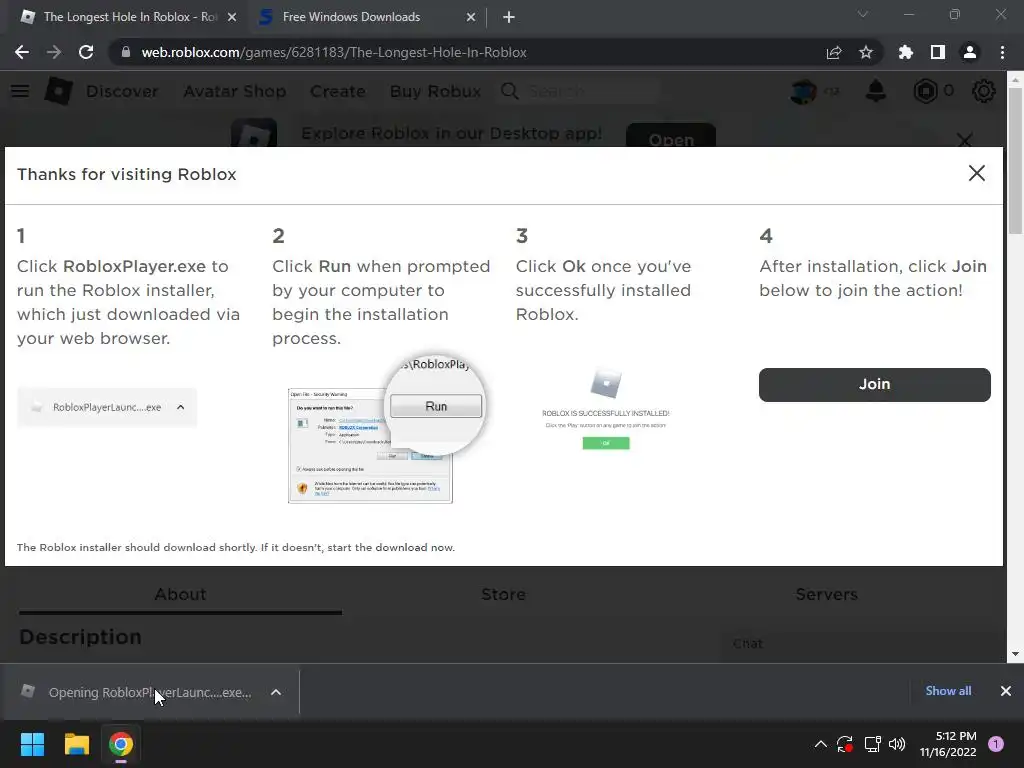Open the clock and date
The width and height of the screenshot is (1024, 768).
pyautogui.click(x=948, y=744)
